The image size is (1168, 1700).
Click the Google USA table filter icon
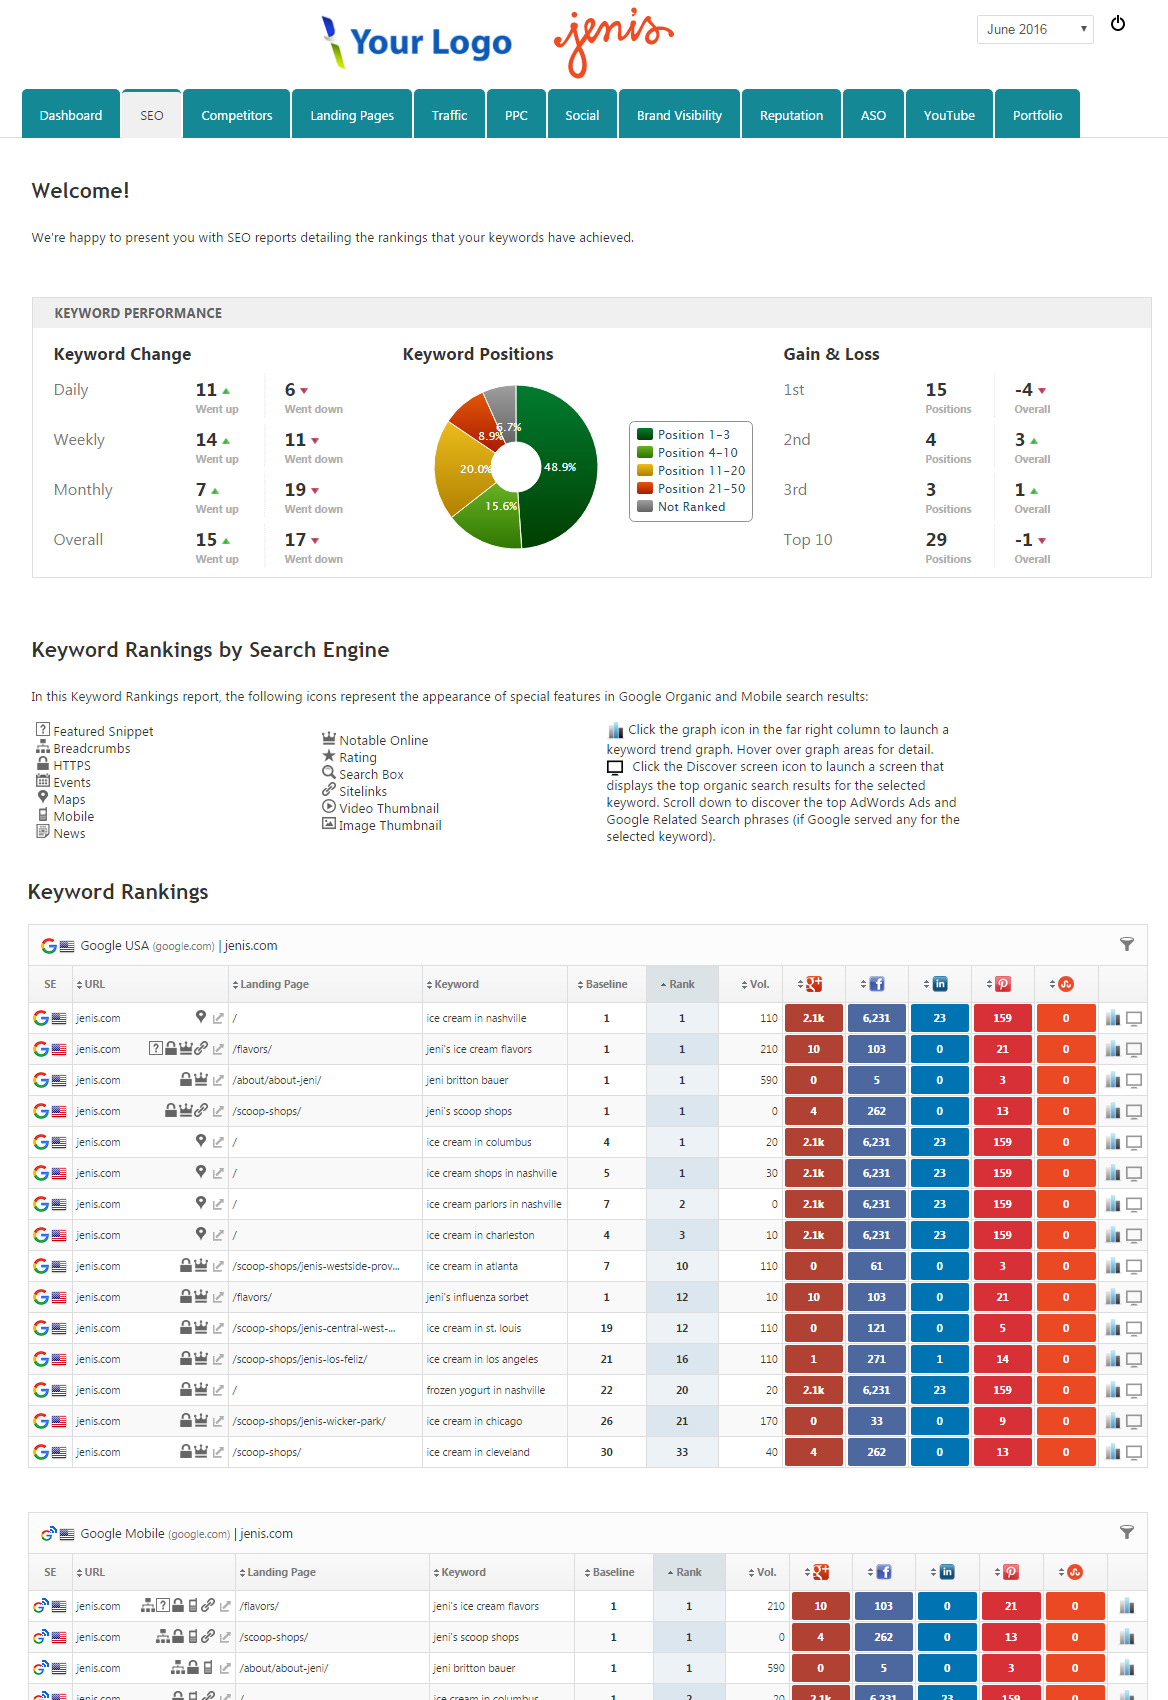click(x=1127, y=944)
